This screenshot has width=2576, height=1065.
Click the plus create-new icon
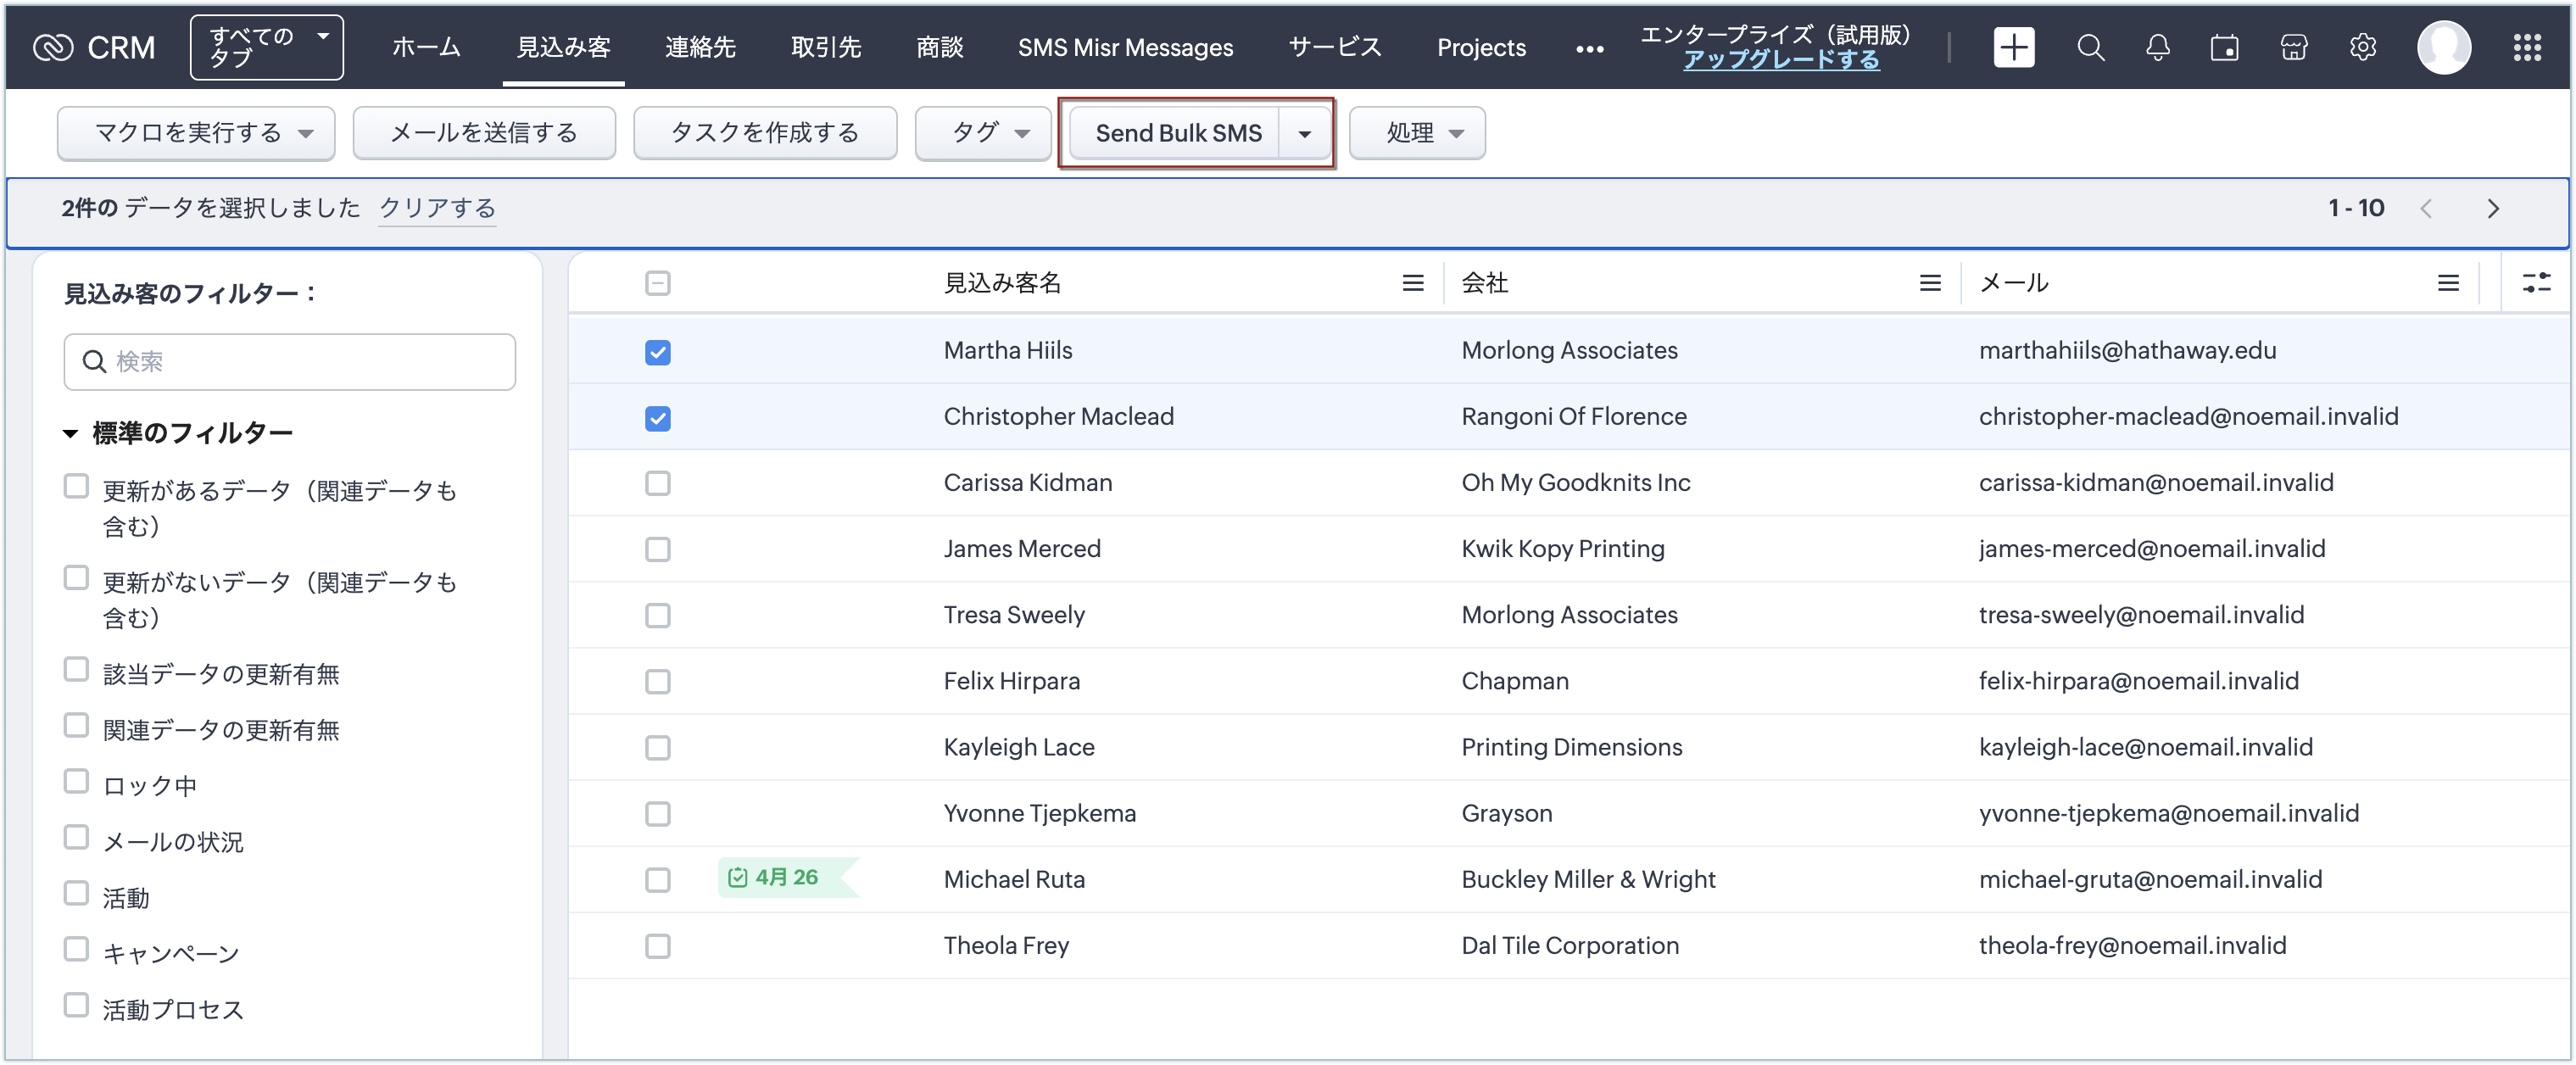[2013, 47]
